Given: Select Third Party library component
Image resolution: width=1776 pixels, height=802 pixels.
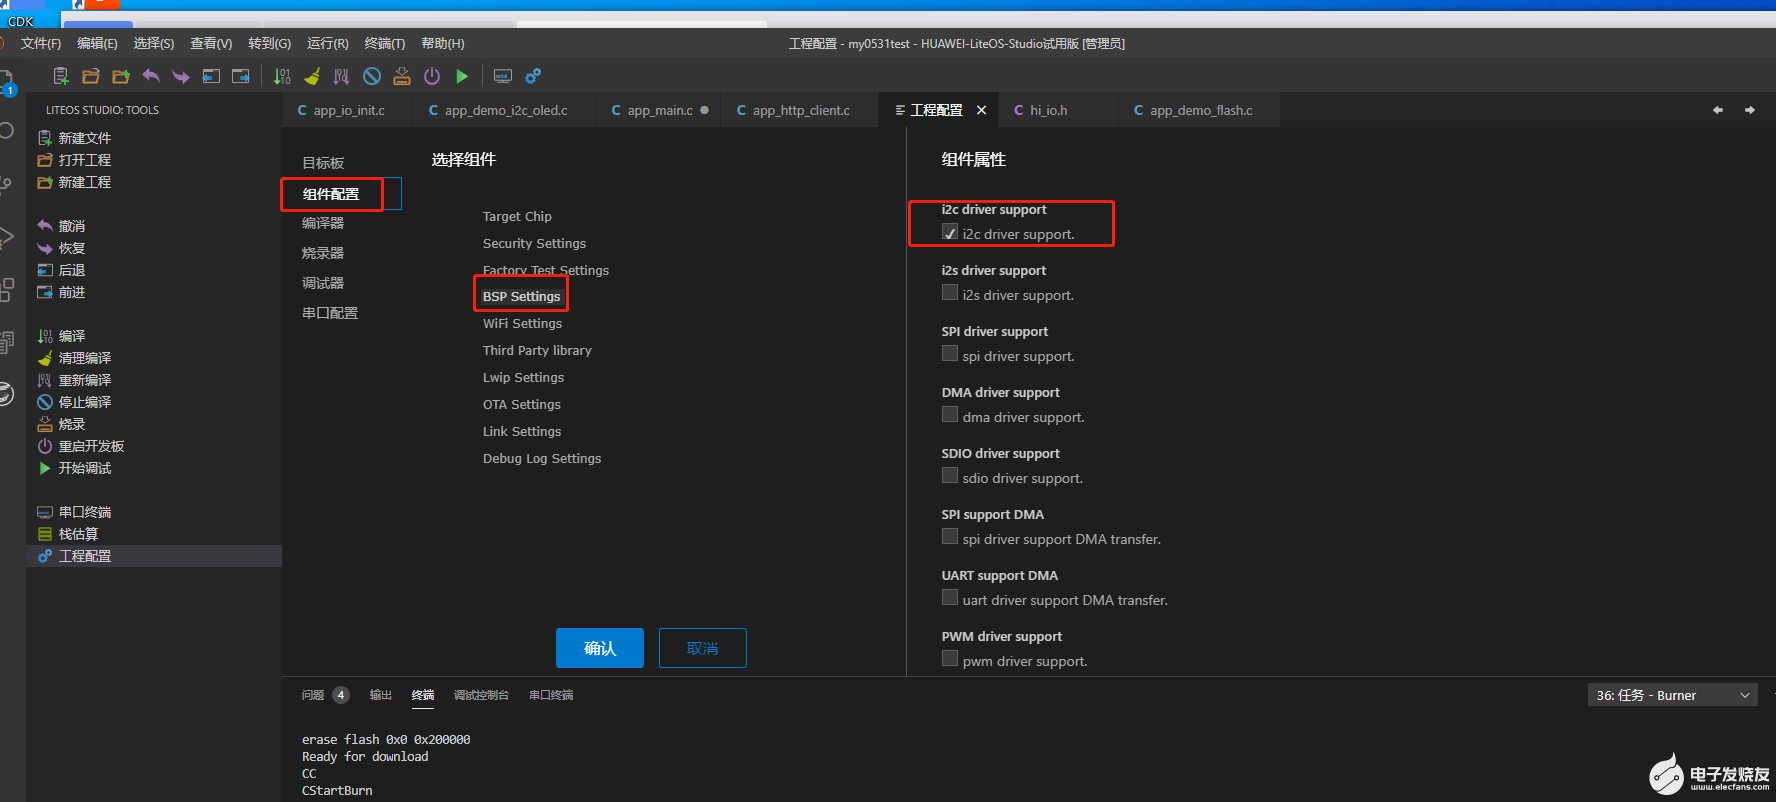Looking at the screenshot, I should [x=537, y=350].
